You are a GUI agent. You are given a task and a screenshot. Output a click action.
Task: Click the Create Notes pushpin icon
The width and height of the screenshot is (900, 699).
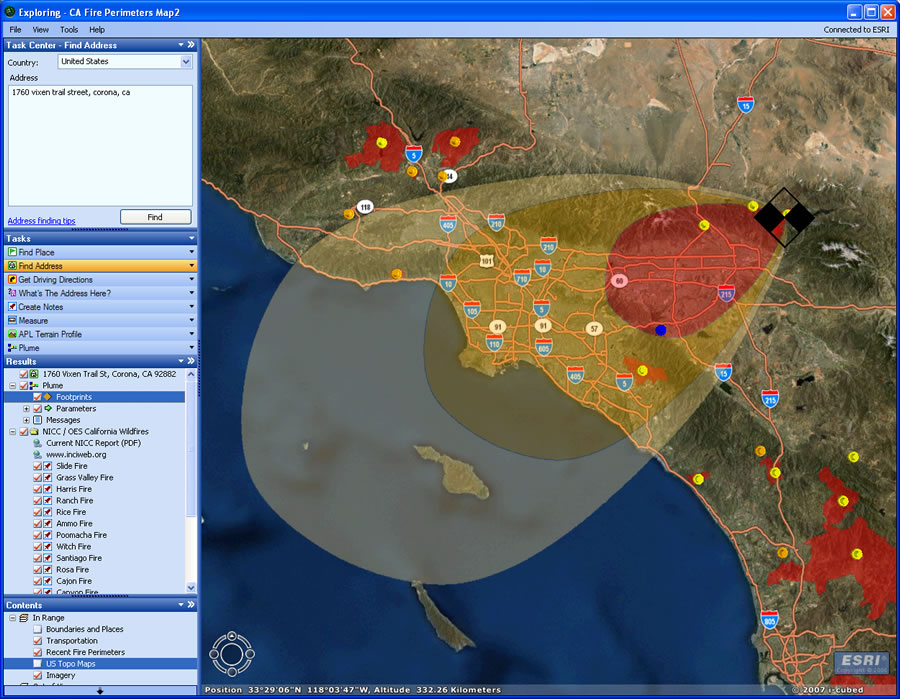tap(12, 307)
